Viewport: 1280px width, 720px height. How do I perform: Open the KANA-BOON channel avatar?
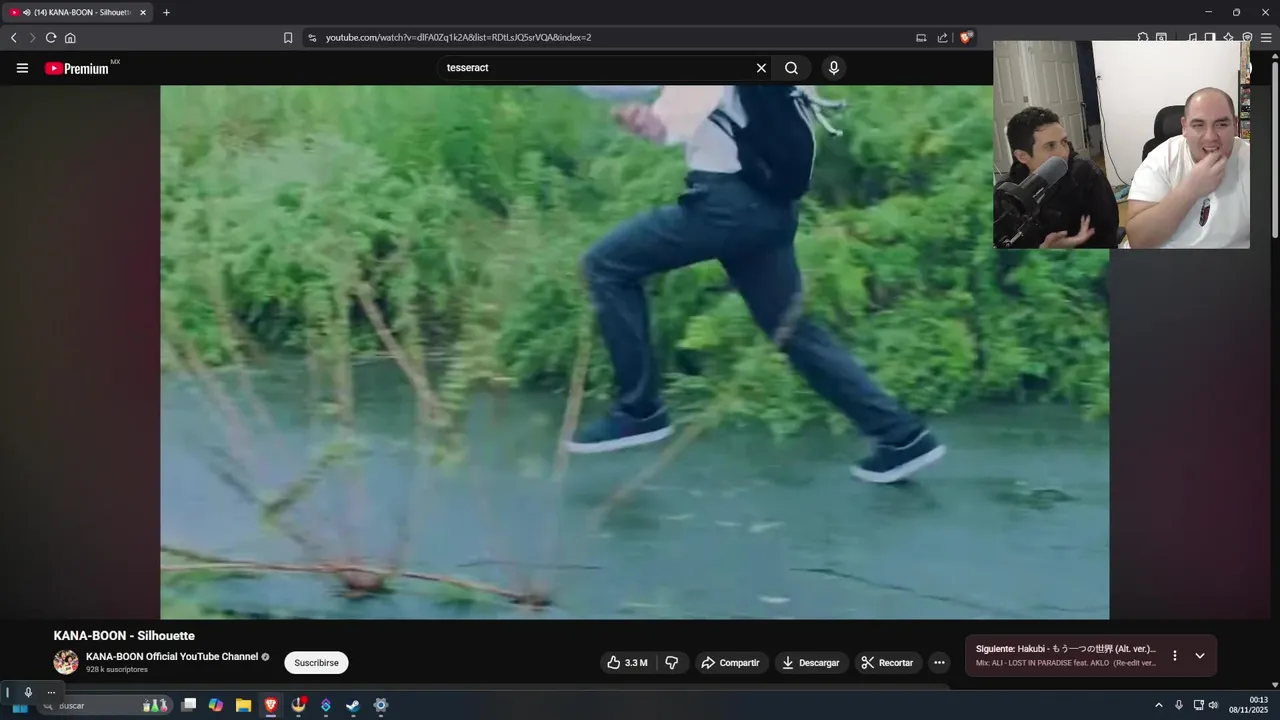pyautogui.click(x=66, y=662)
